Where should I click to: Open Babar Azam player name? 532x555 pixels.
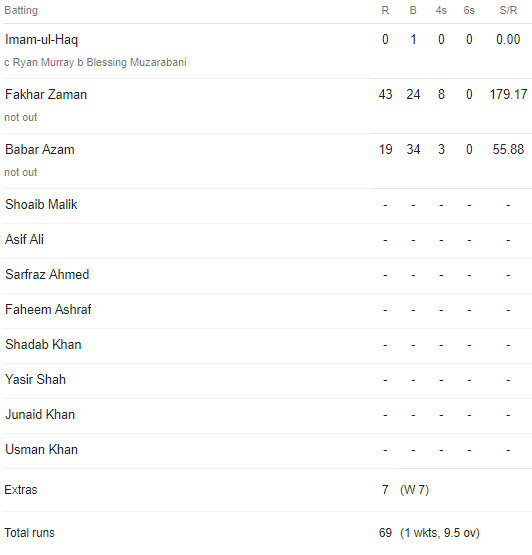(40, 149)
